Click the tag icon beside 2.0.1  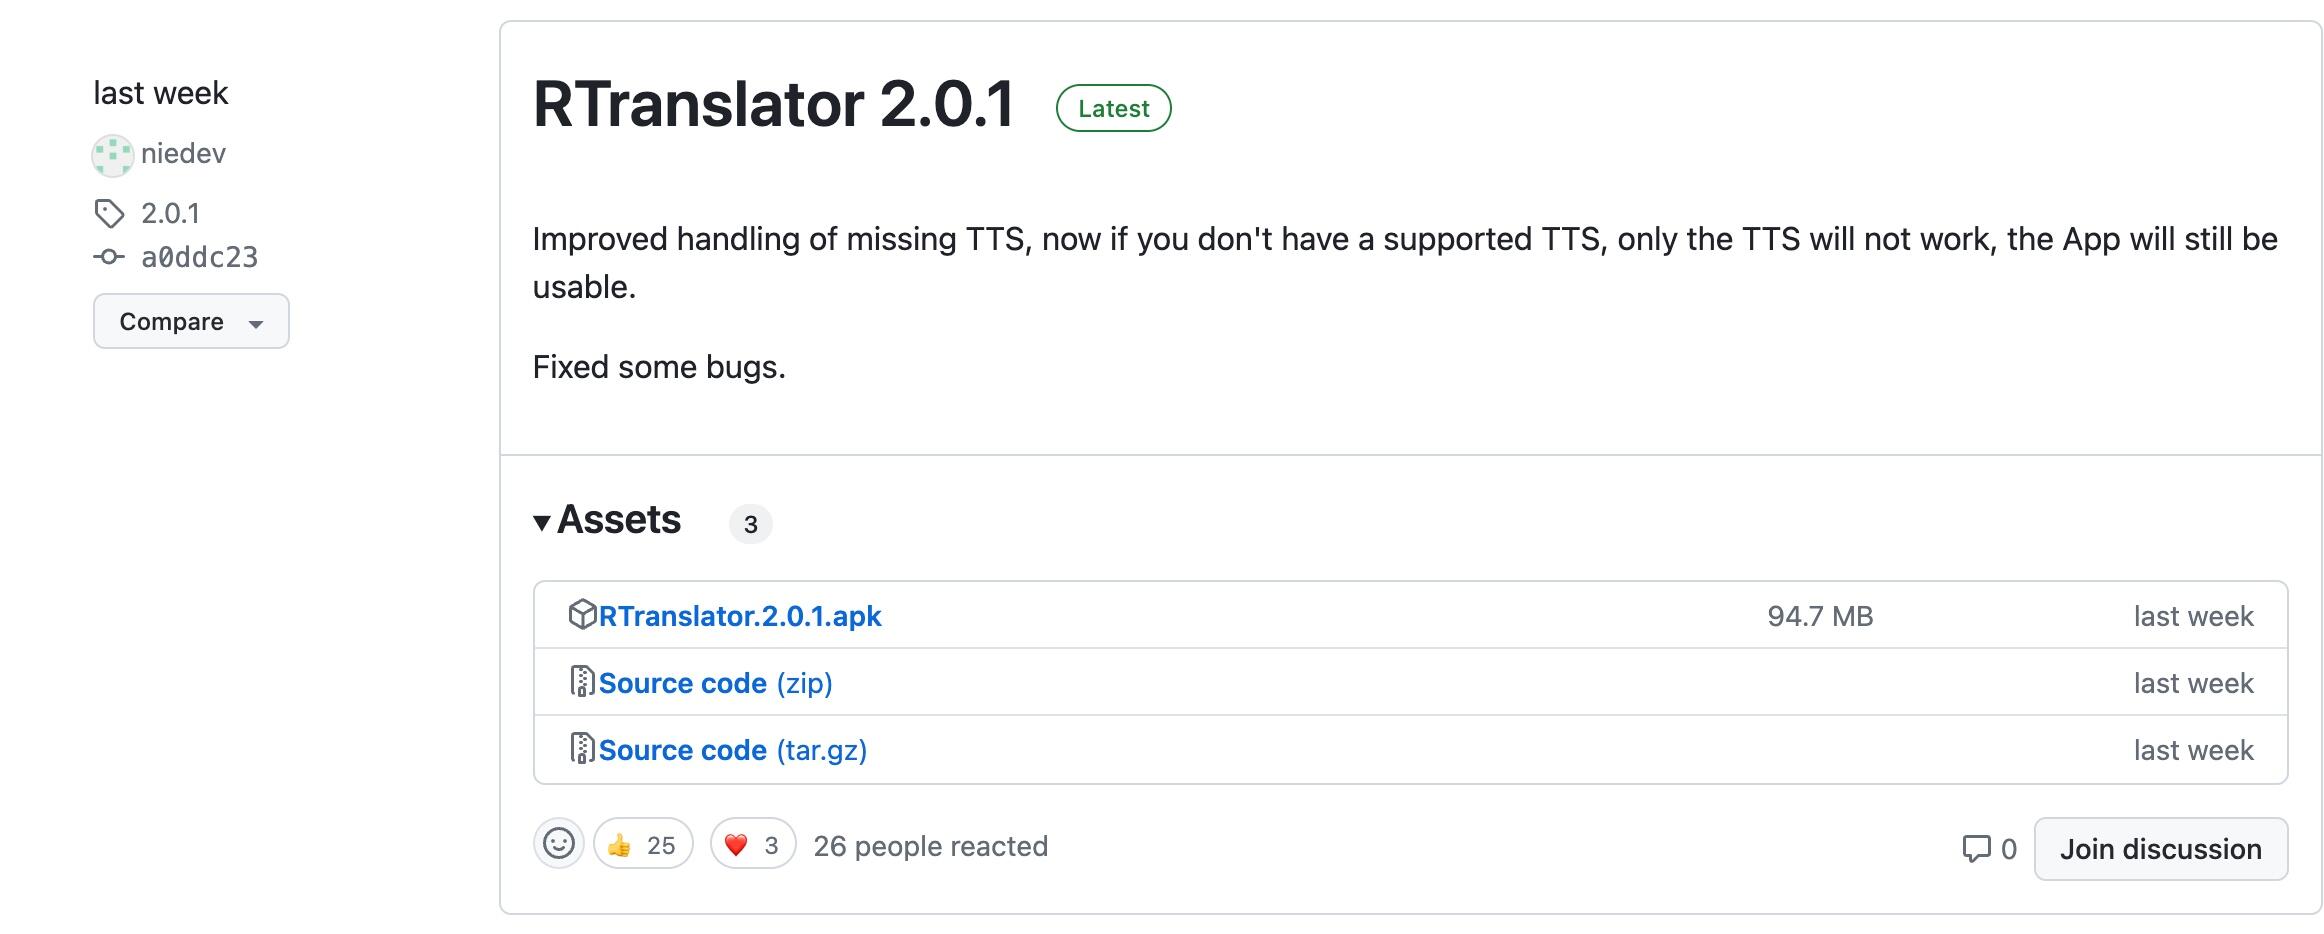coord(109,213)
